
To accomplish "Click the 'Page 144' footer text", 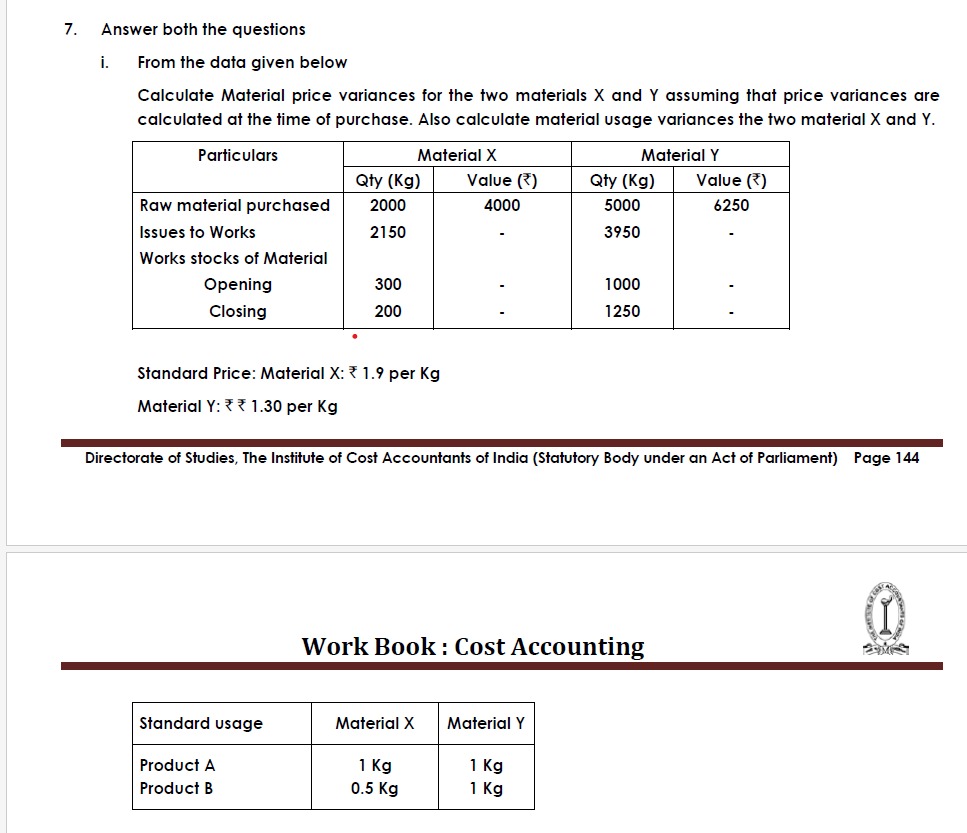I will 886,458.
